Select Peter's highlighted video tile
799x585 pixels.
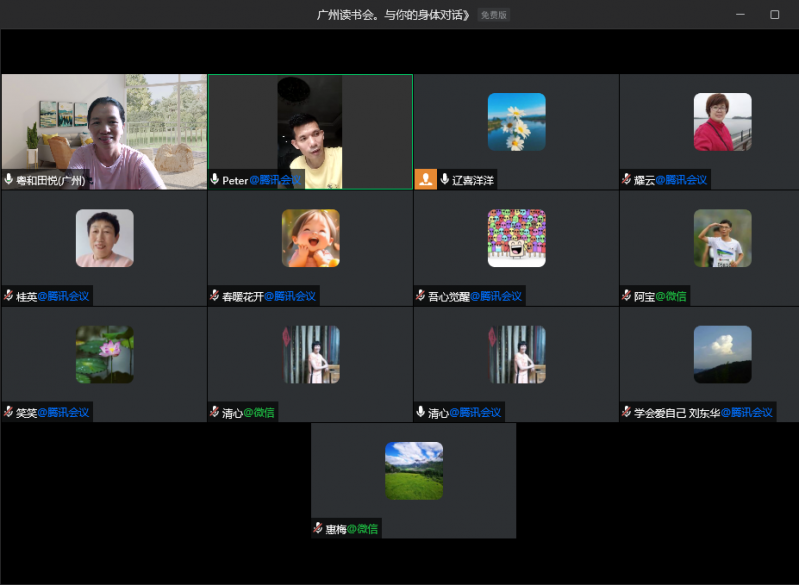pos(310,131)
